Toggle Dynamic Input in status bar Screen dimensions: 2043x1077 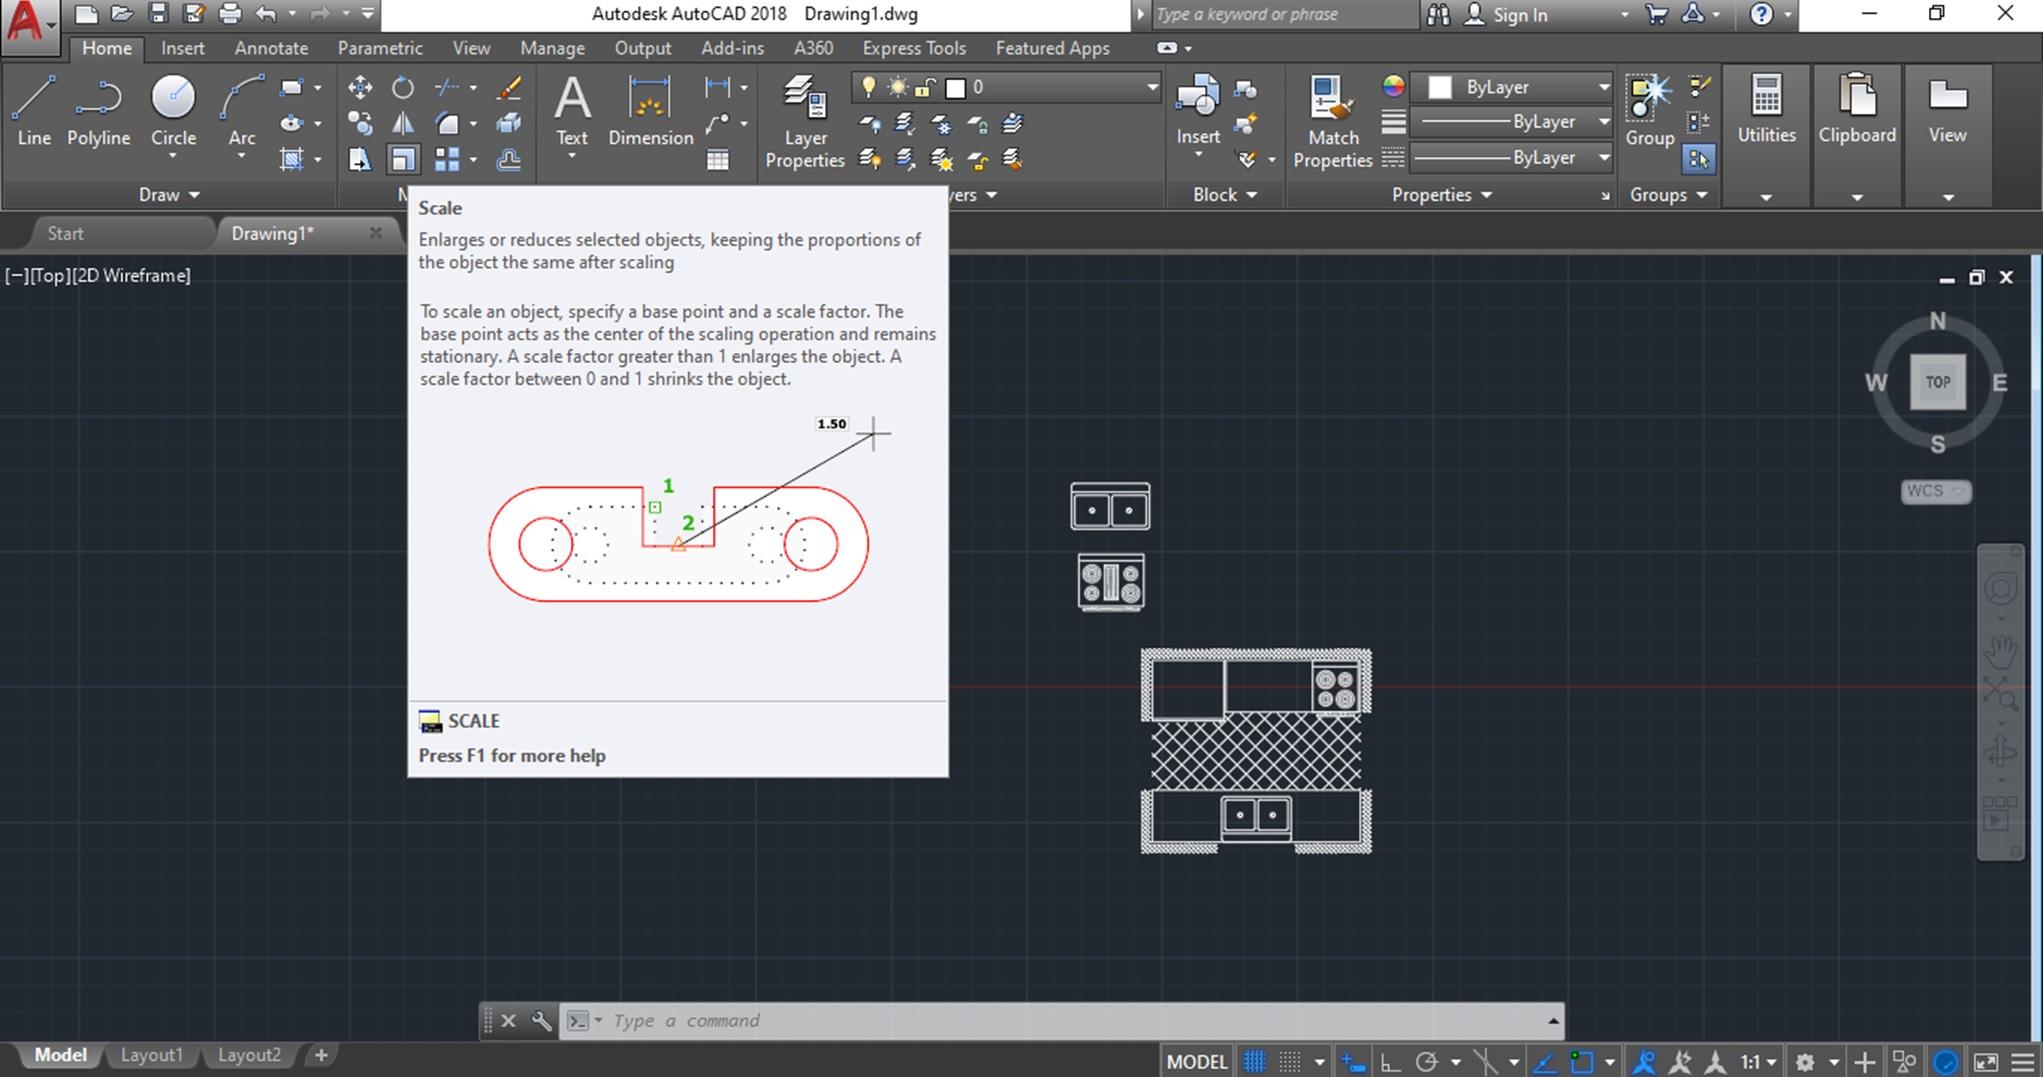pos(1354,1062)
